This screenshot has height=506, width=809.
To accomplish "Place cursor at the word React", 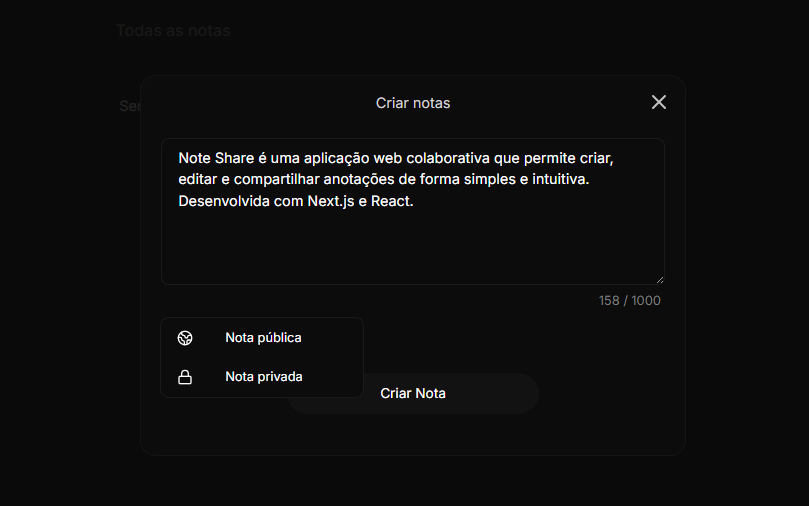I will (392, 201).
